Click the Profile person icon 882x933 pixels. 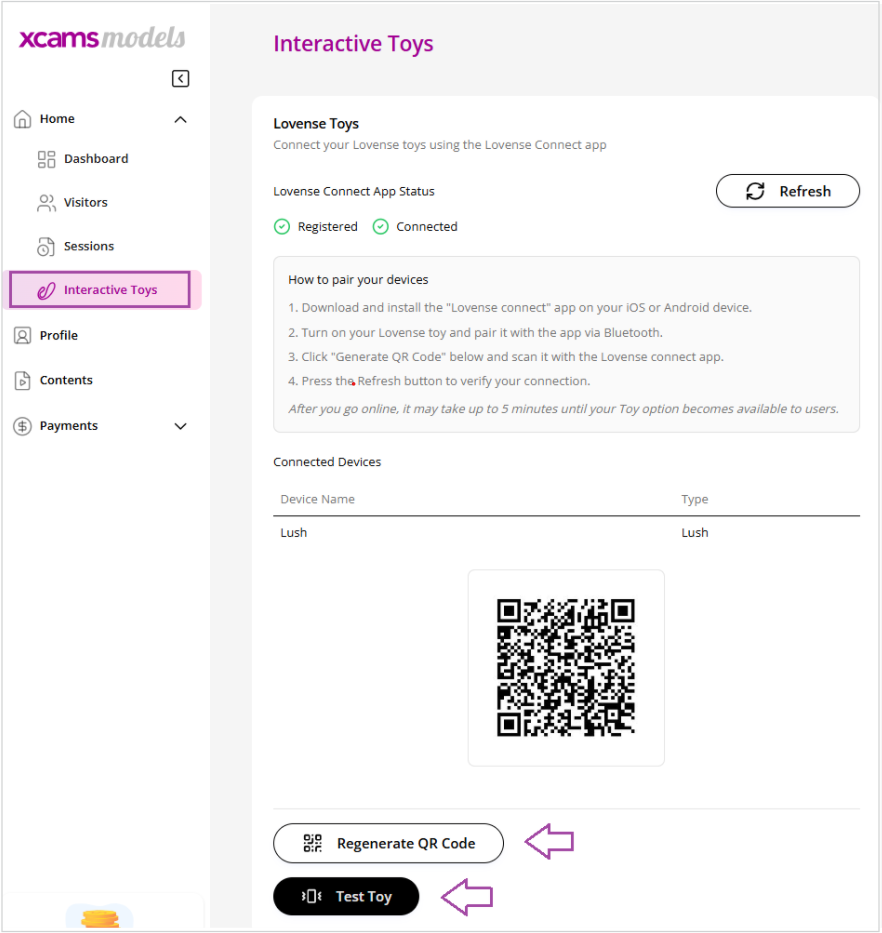pyautogui.click(x=23, y=336)
